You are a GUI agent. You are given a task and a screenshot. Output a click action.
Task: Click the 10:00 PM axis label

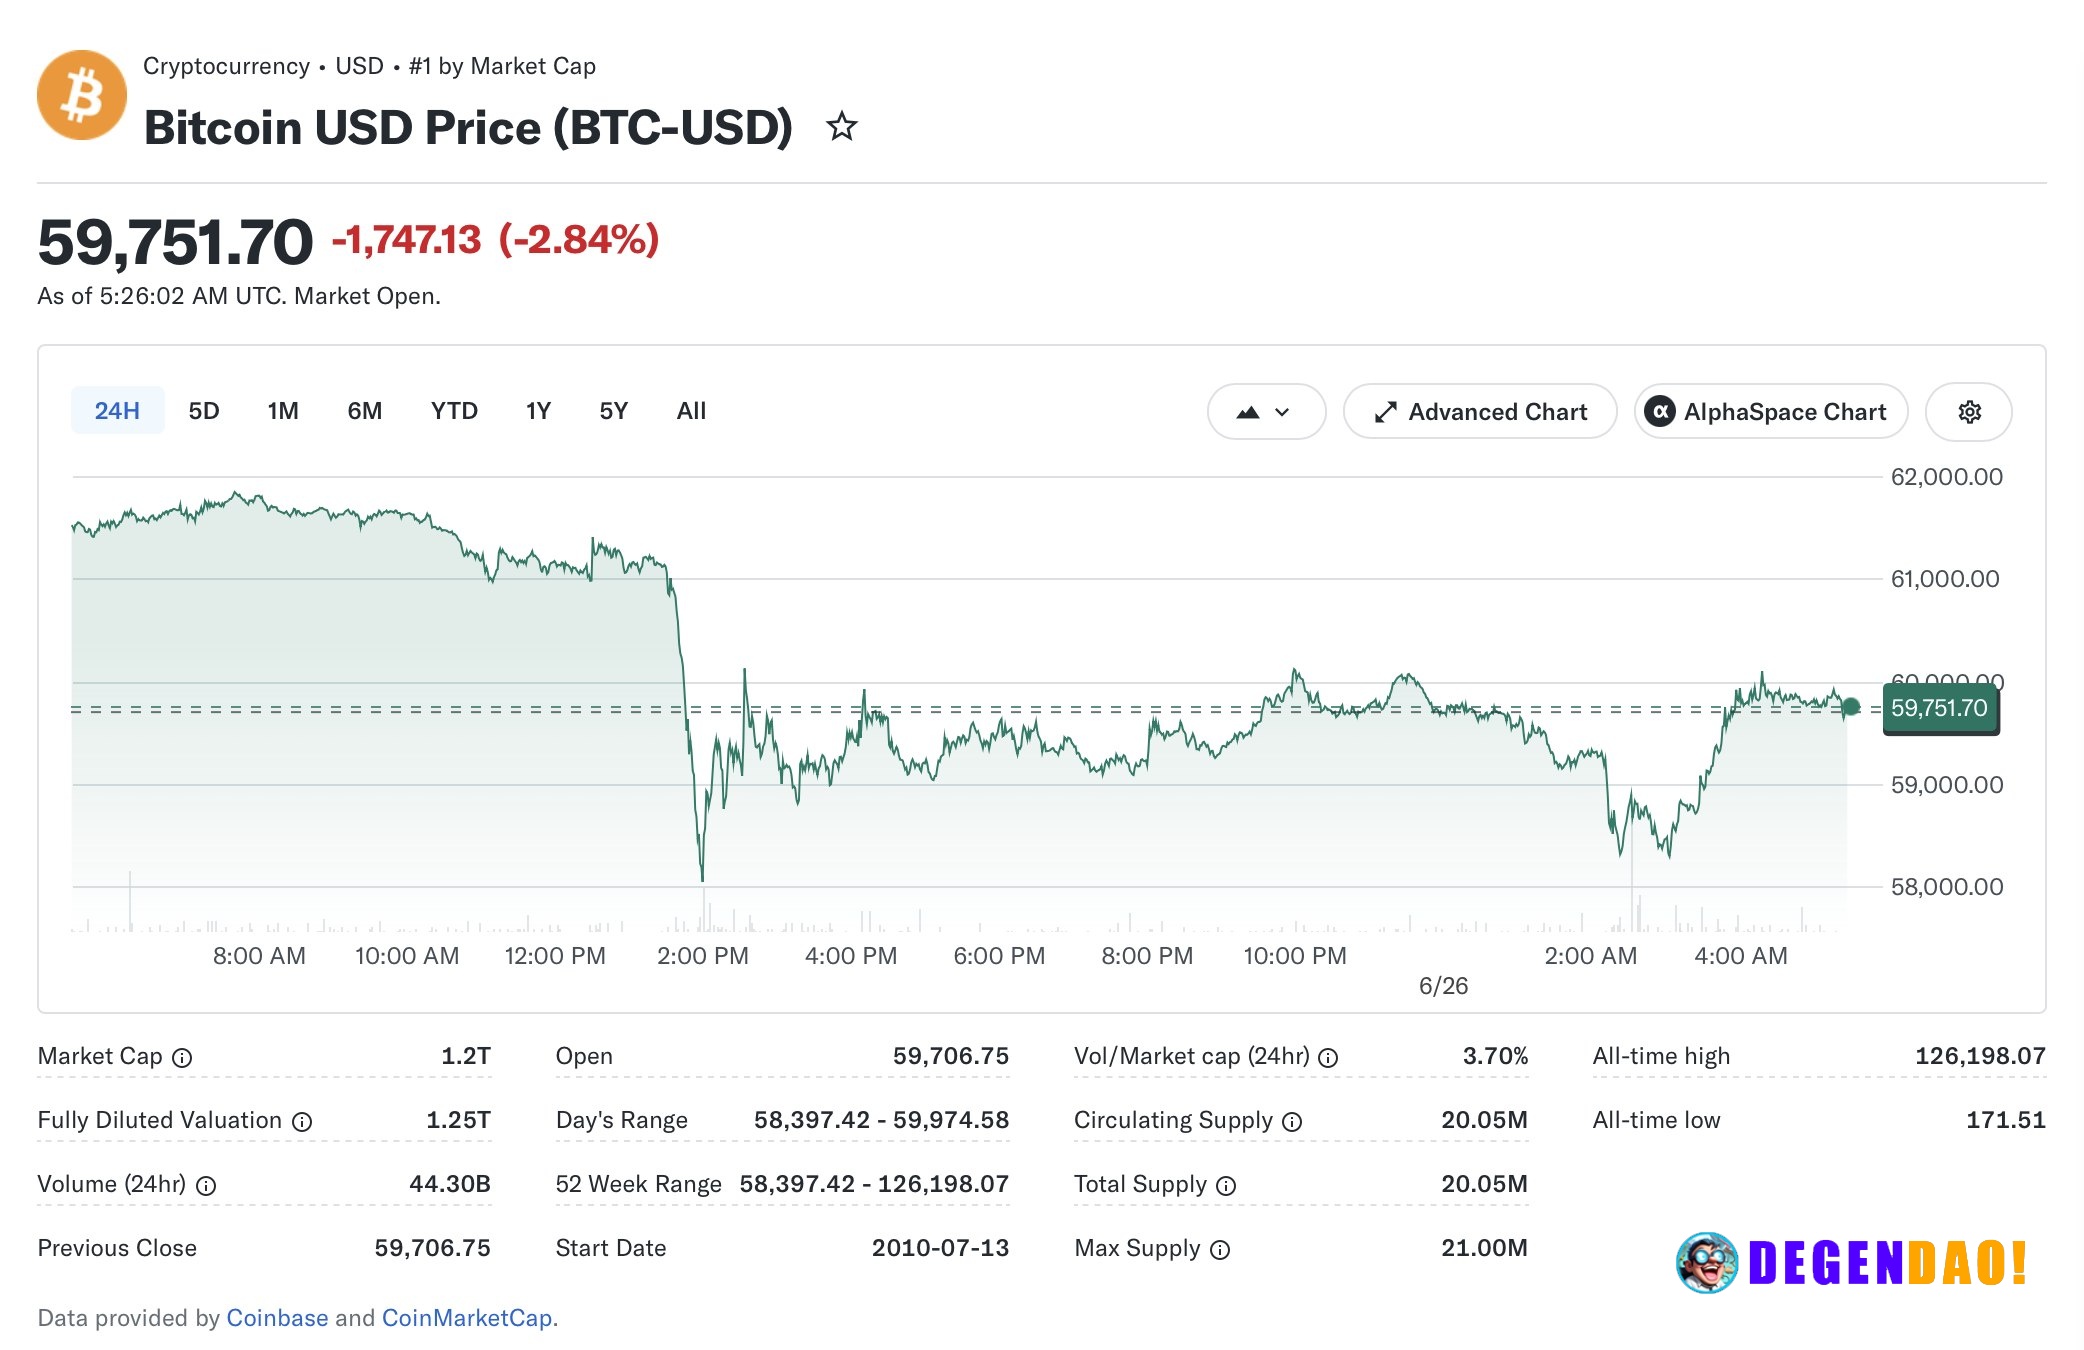click(1295, 956)
